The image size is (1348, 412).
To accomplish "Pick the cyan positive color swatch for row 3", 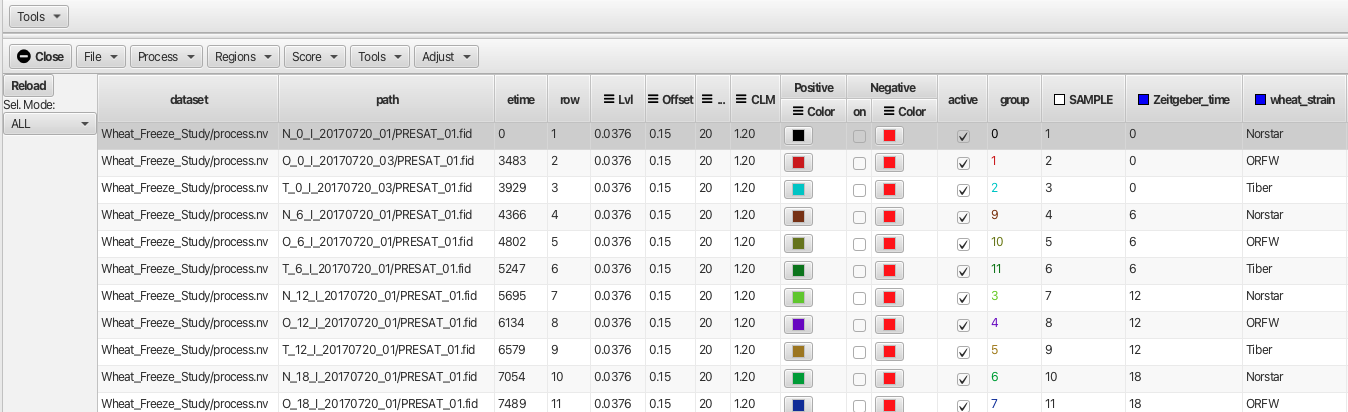I will click(798, 189).
